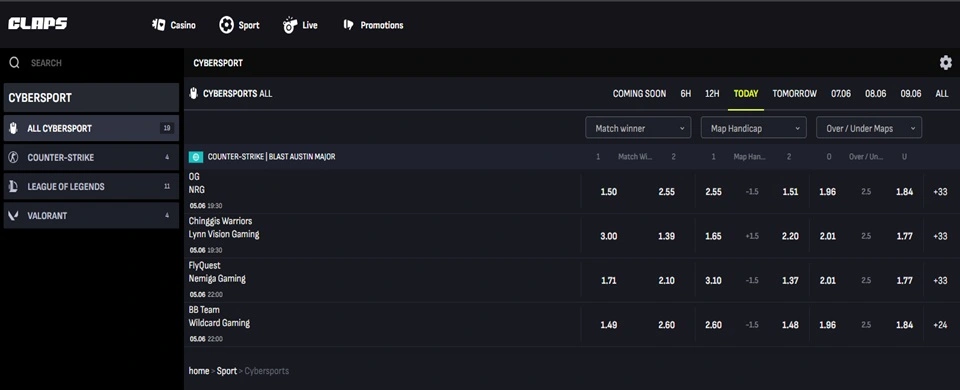Bet BB Team win at 1.49

(x=609, y=325)
